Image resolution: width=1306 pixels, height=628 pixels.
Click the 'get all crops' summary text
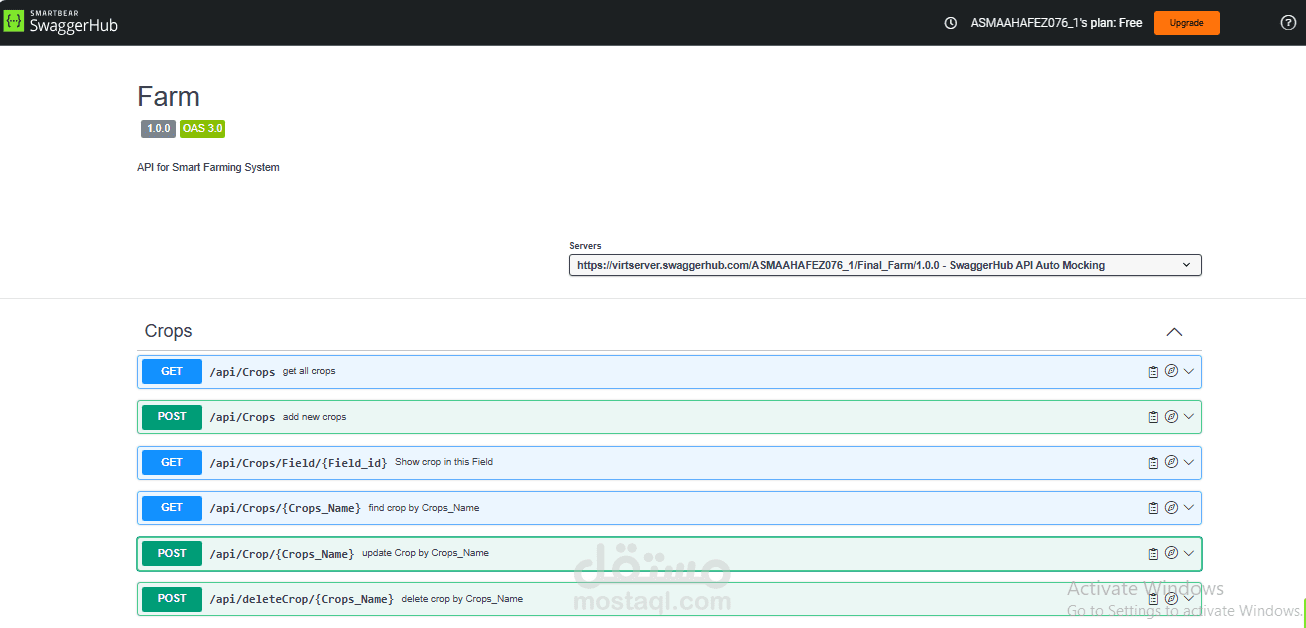[309, 371]
